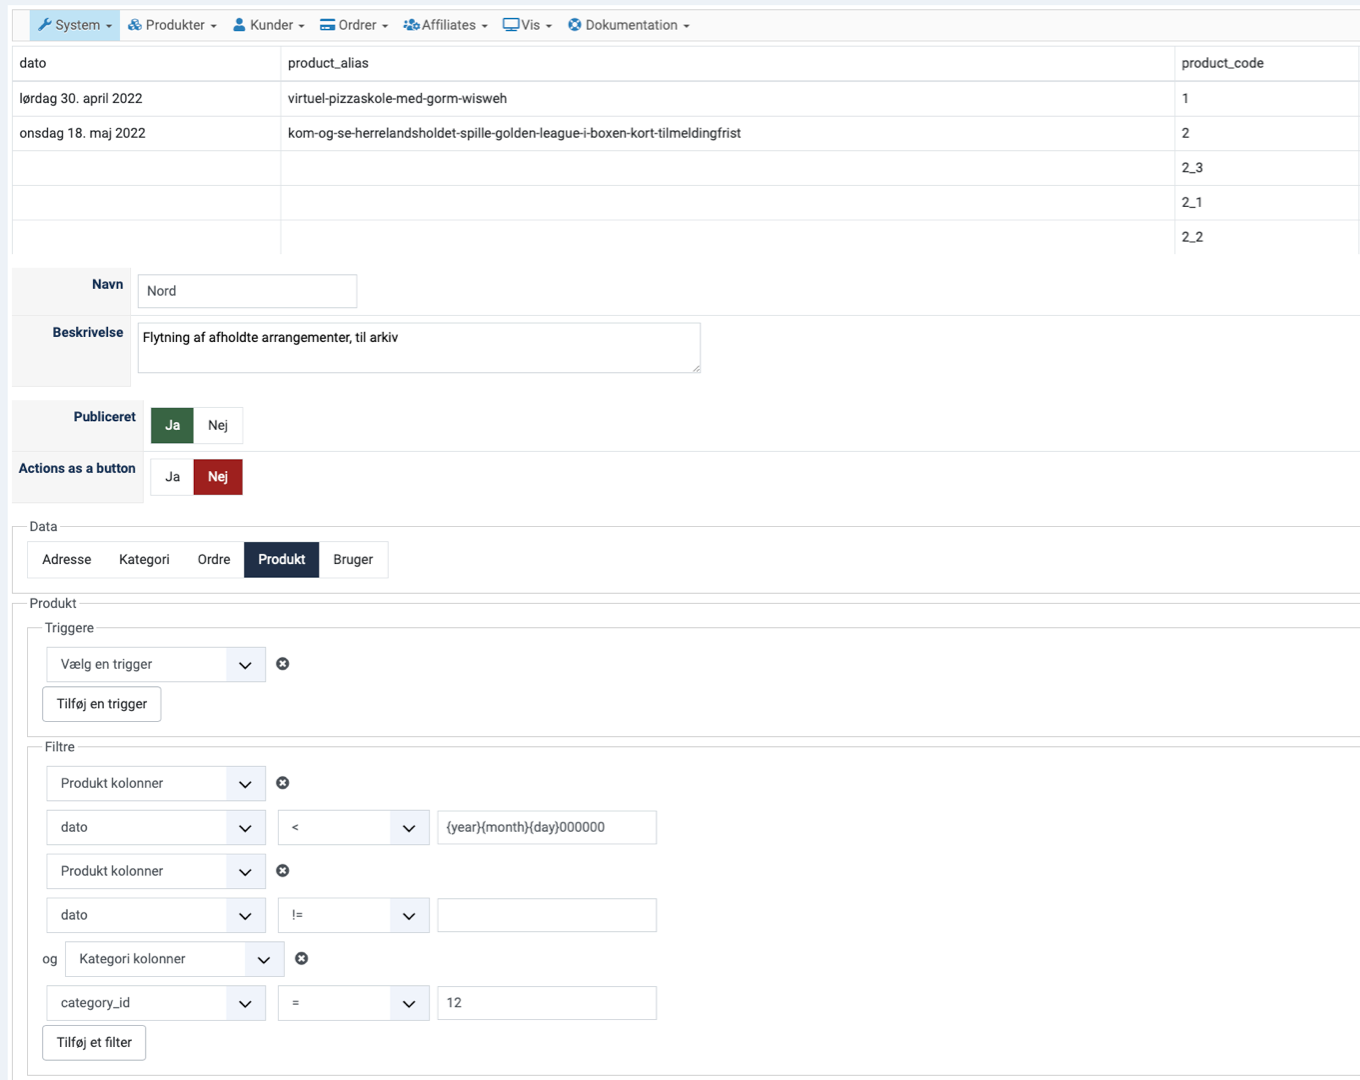The height and width of the screenshot is (1080, 1360).
Task: Click the group icon beside Affiliates
Action: pyautogui.click(x=411, y=25)
